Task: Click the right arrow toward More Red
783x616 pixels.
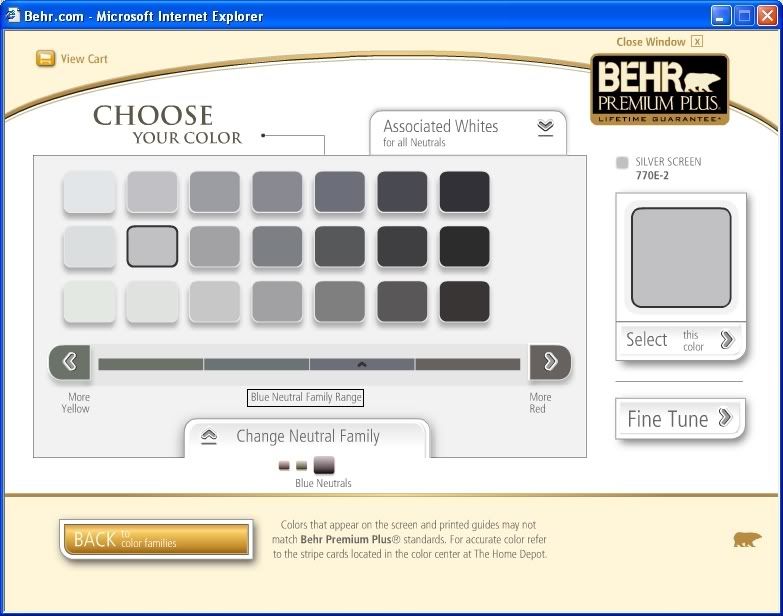Action: click(x=550, y=363)
